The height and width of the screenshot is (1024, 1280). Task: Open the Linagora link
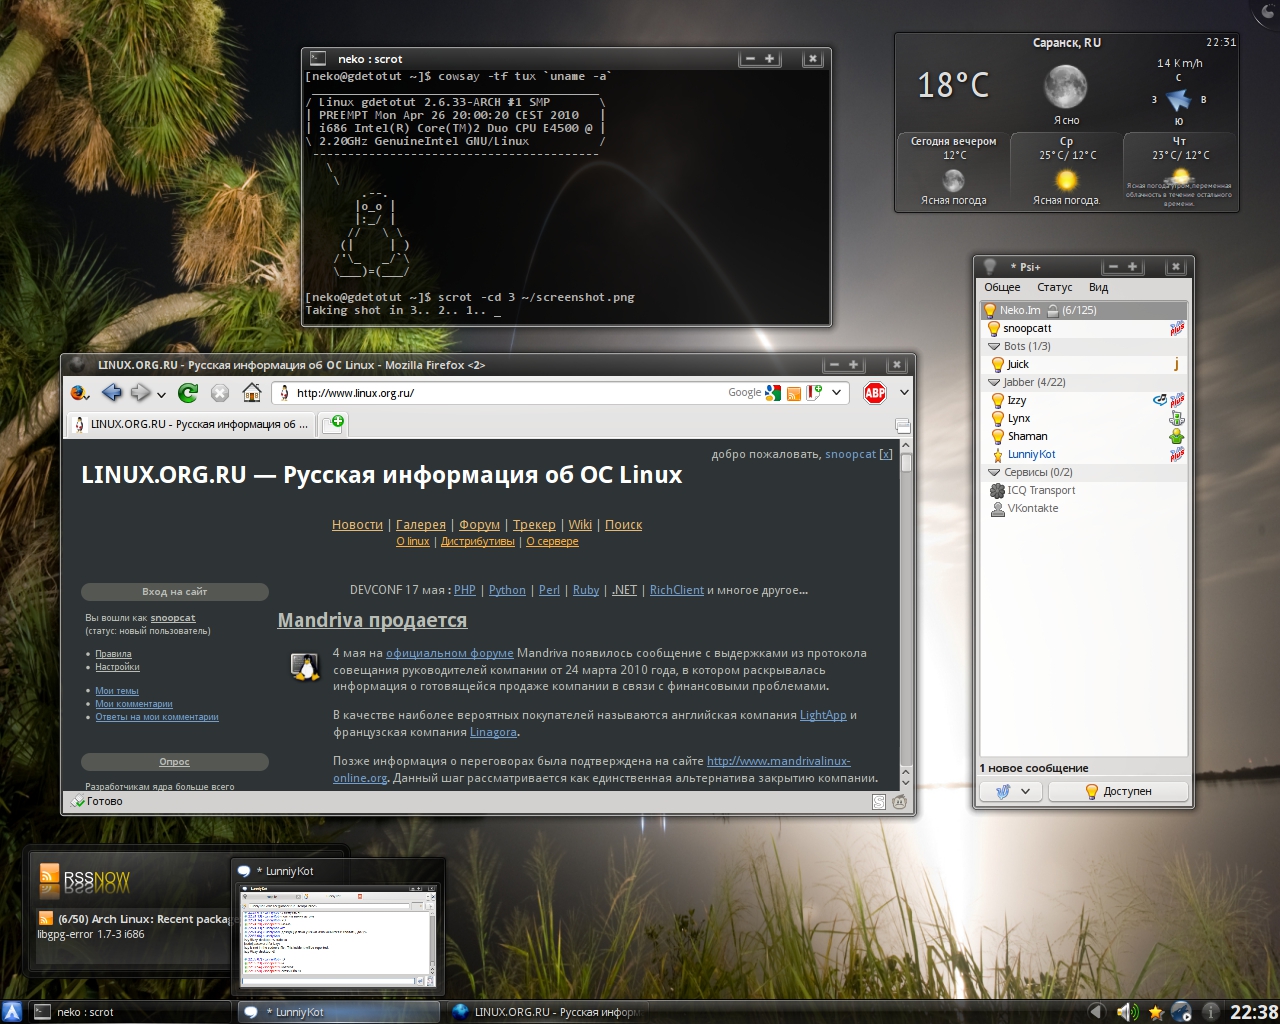pyautogui.click(x=493, y=732)
